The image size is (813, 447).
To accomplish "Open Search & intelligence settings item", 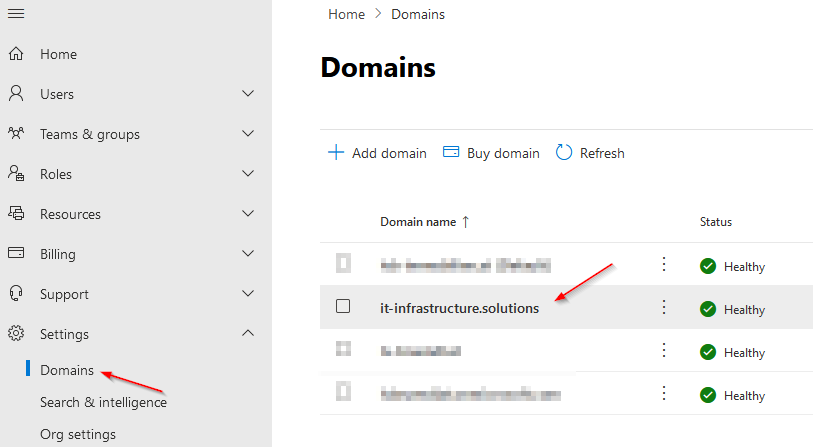I will pyautogui.click(x=104, y=402).
